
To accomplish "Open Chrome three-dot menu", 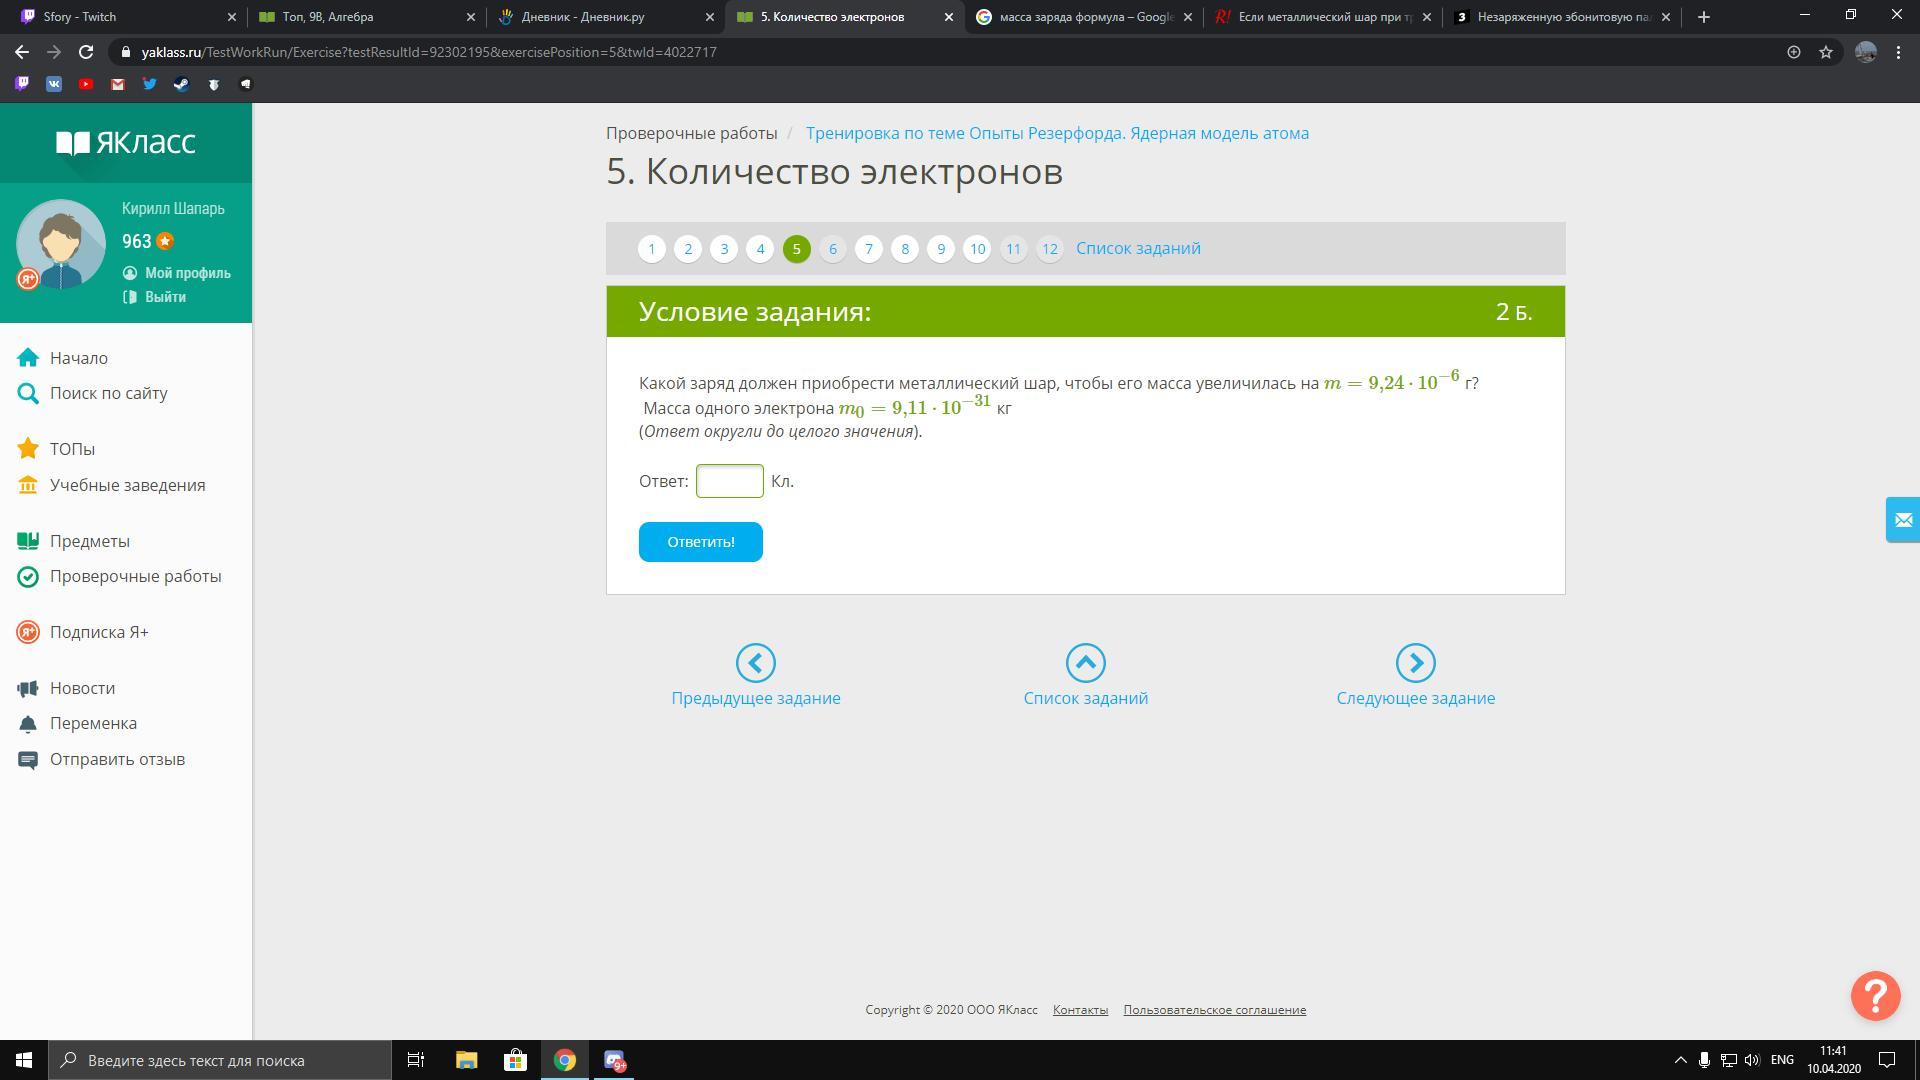I will point(1898,52).
